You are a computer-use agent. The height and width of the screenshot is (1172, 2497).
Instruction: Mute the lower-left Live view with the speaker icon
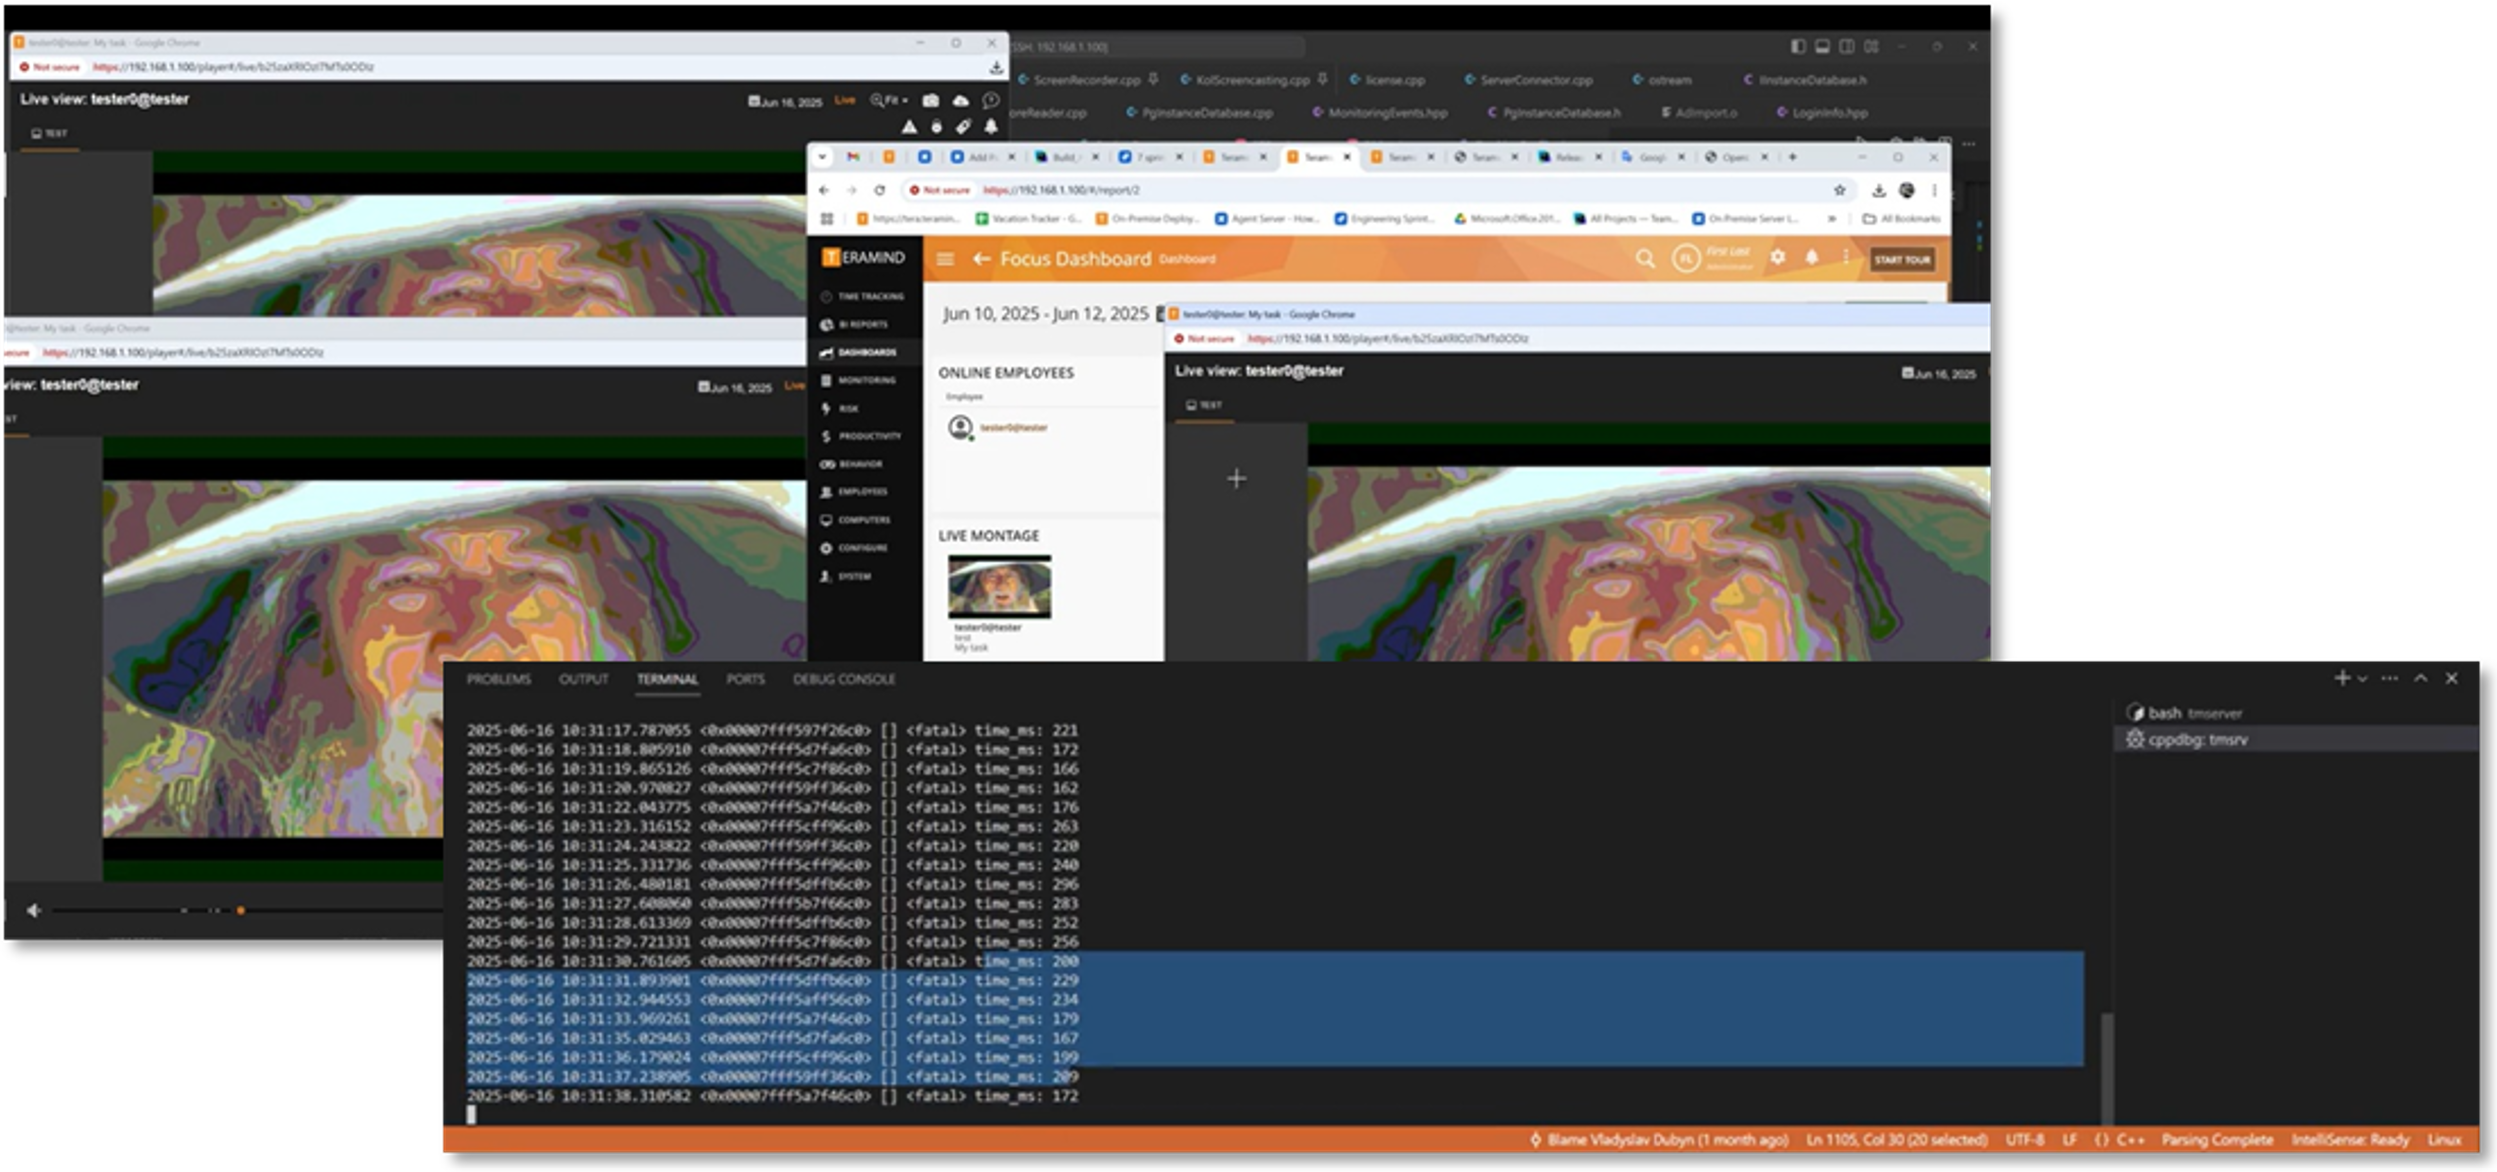tap(33, 910)
